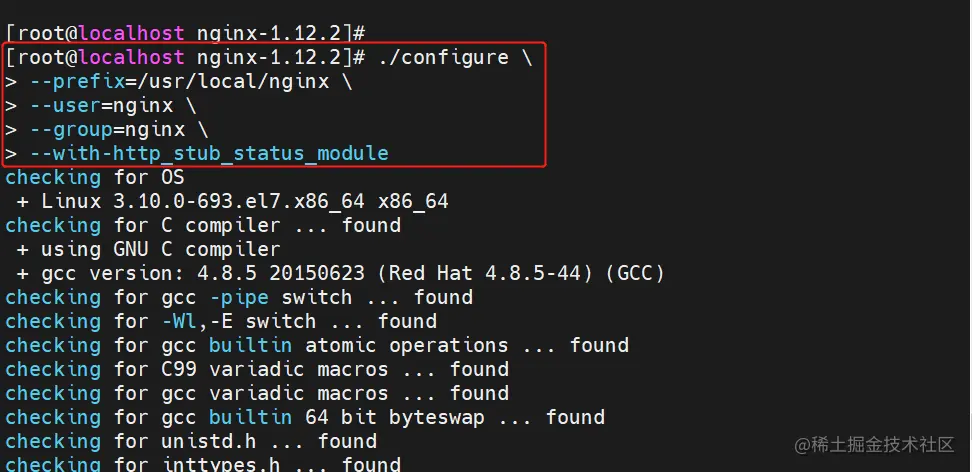972x472 pixels.
Task: Click the --with-http_stub_status_module option
Action: click(209, 153)
